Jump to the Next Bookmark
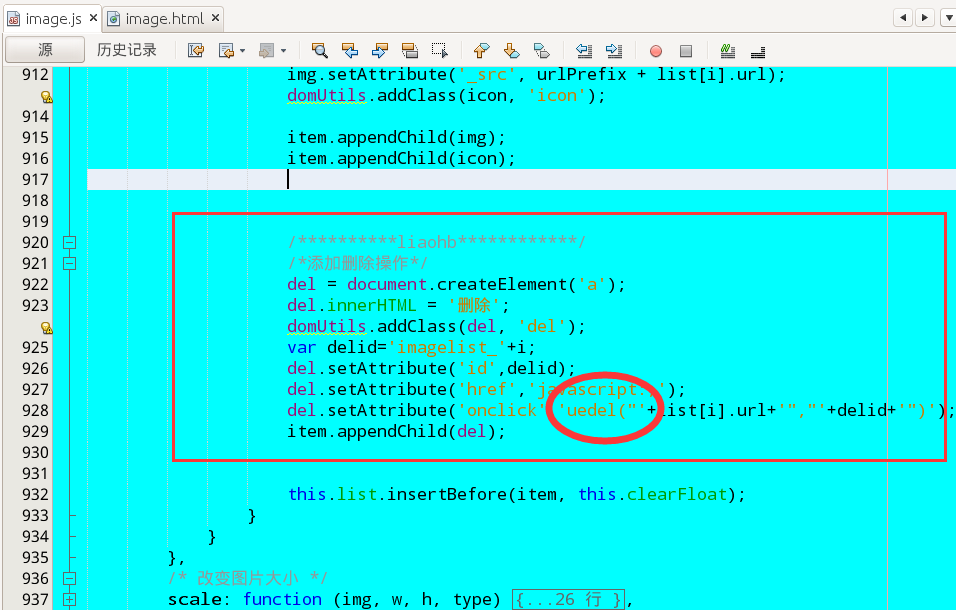This screenshot has height=610, width=956. point(511,50)
